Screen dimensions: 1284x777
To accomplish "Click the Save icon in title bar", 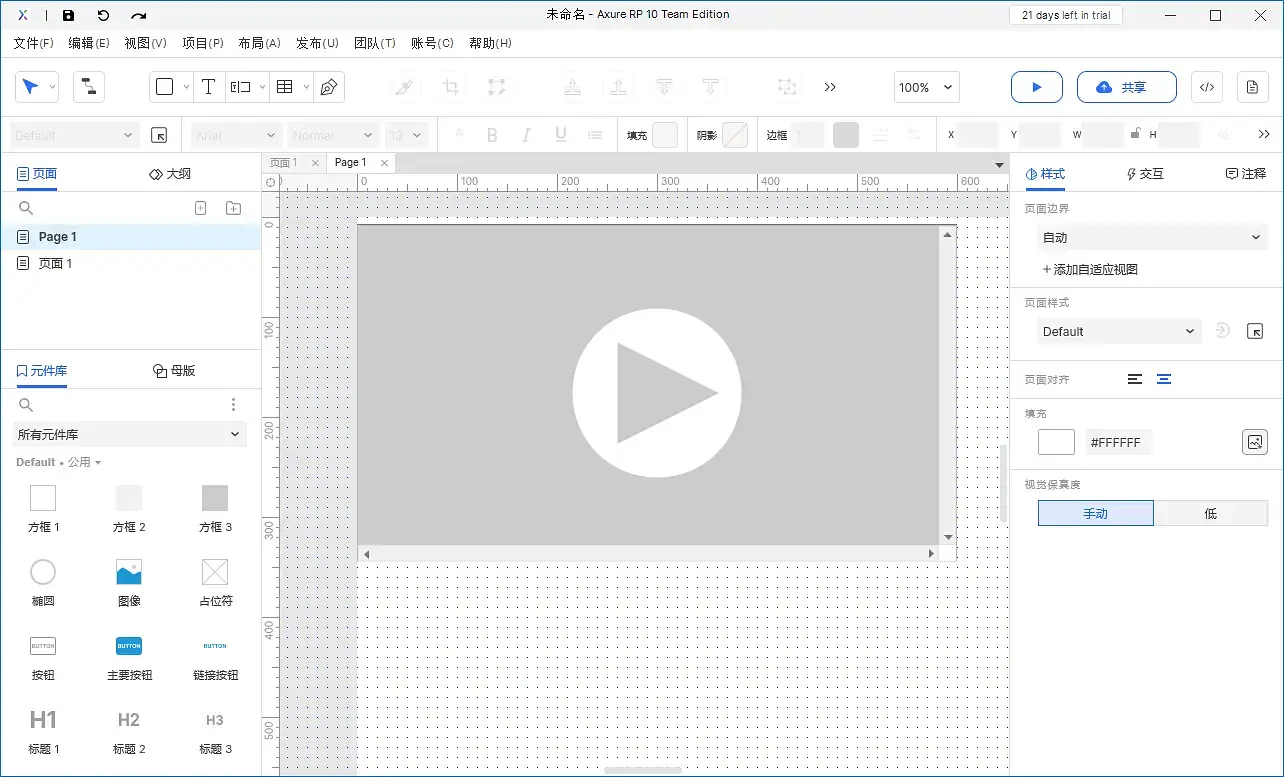I will [x=68, y=15].
